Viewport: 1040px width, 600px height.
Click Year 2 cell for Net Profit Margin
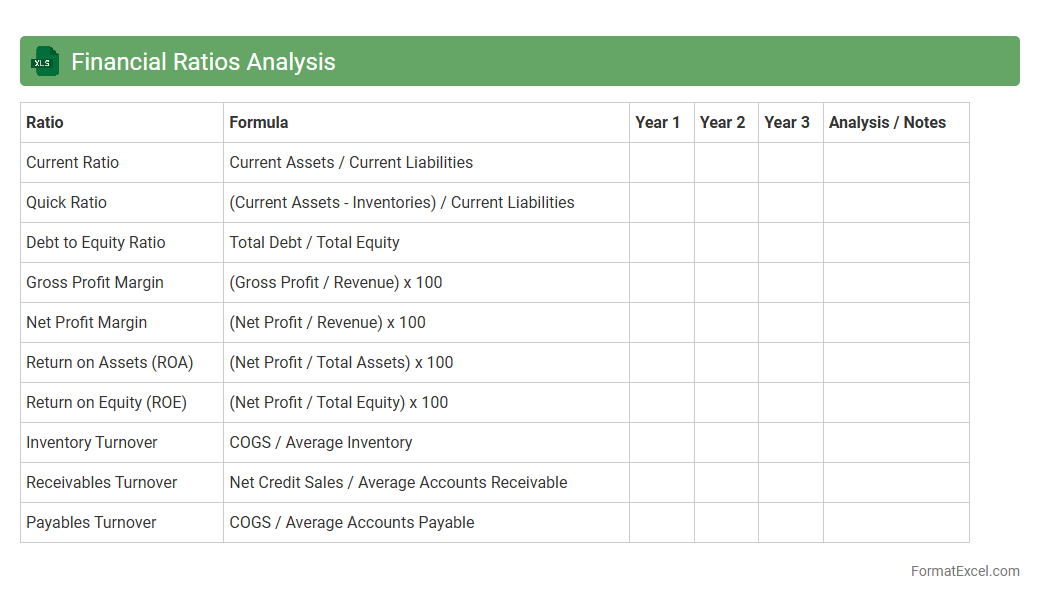[726, 322]
